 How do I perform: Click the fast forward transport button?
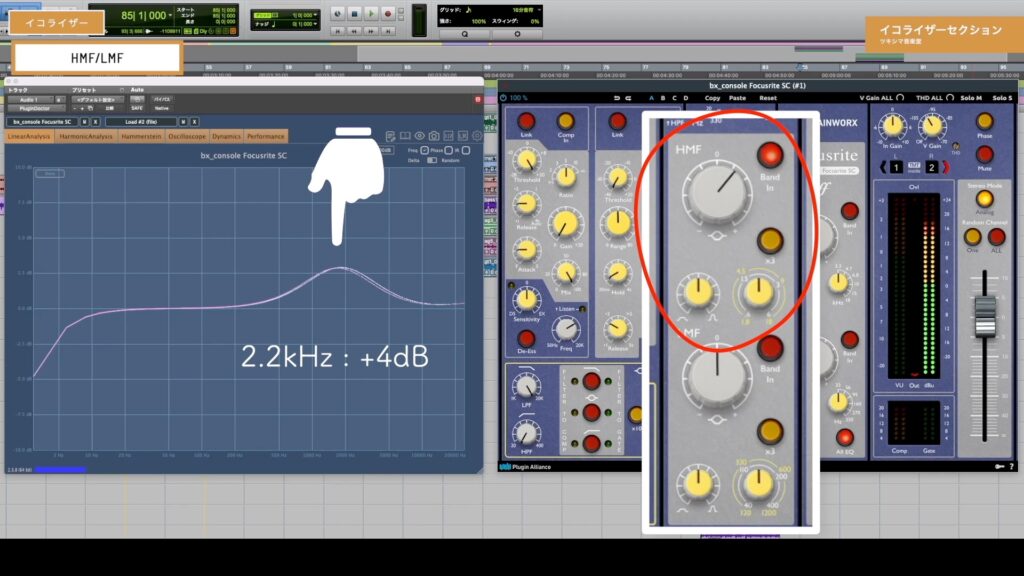point(371,31)
